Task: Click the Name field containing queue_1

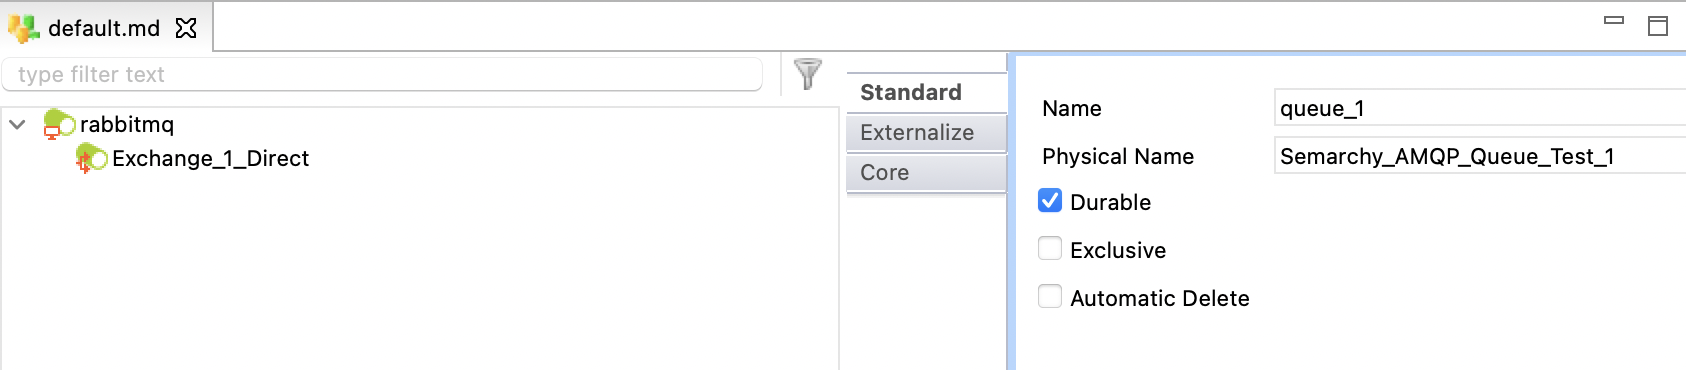Action: point(1480,108)
